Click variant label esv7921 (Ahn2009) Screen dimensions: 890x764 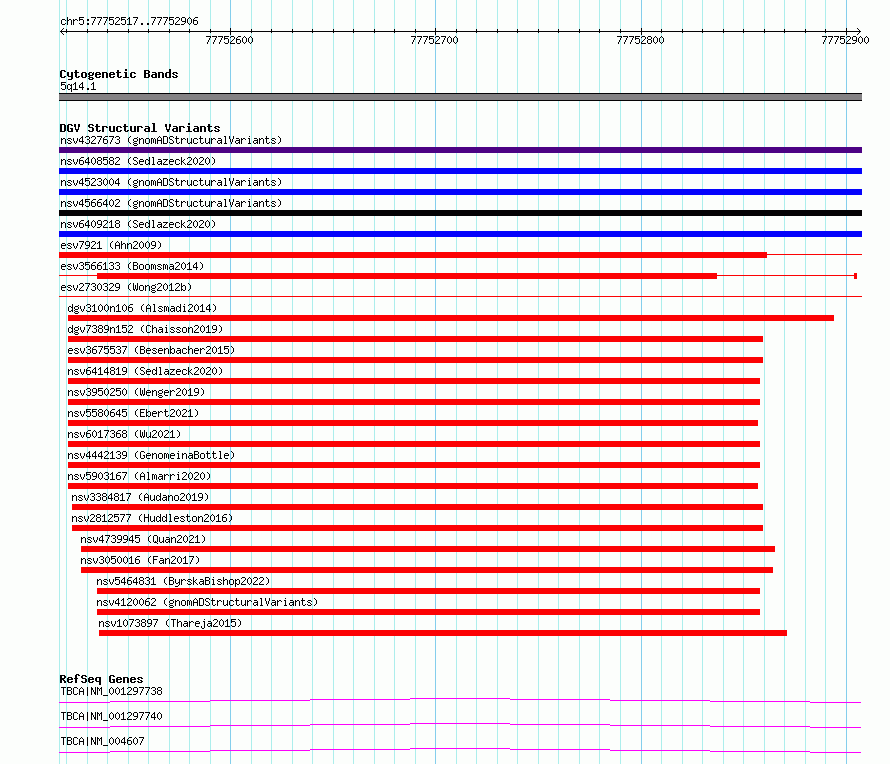111,245
